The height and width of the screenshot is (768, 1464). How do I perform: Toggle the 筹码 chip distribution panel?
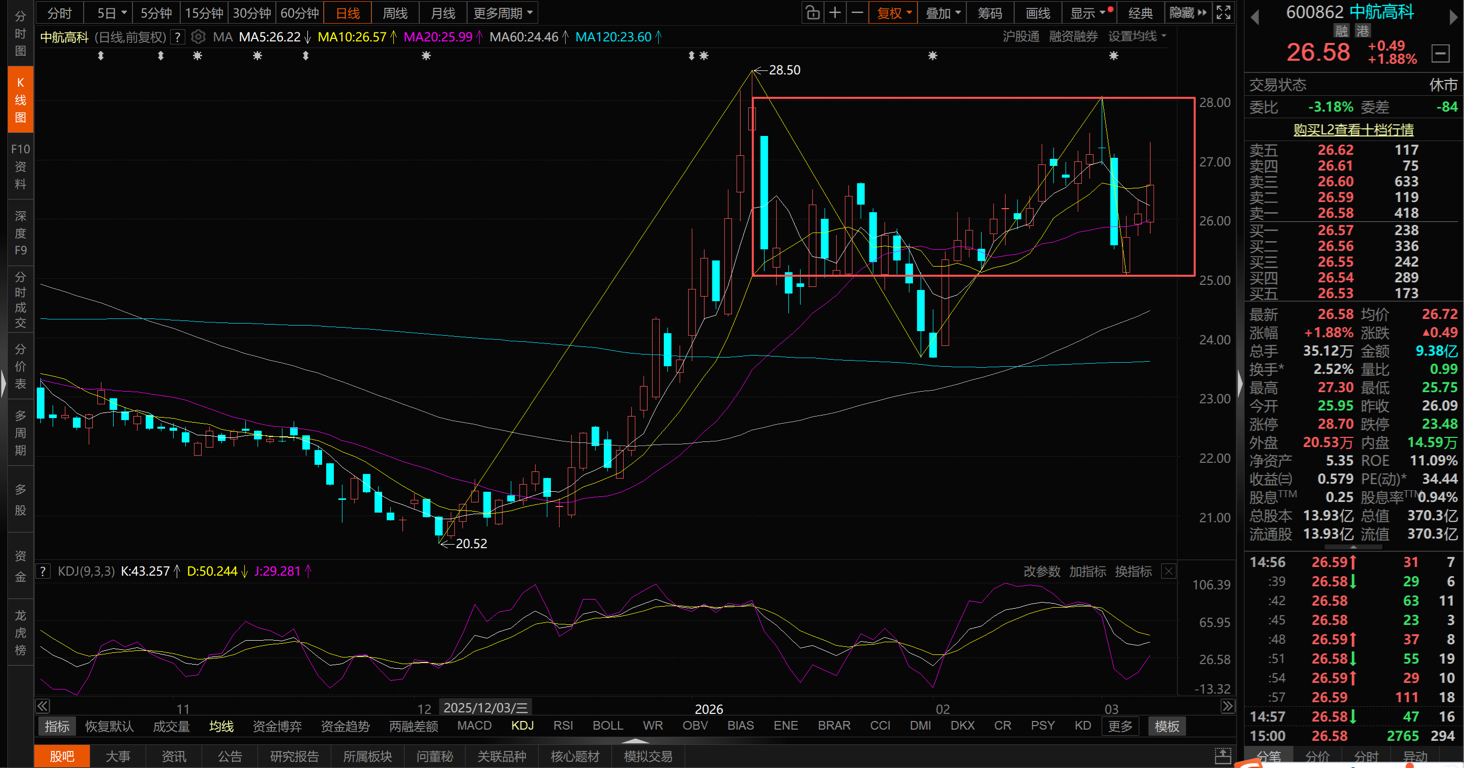[x=990, y=13]
